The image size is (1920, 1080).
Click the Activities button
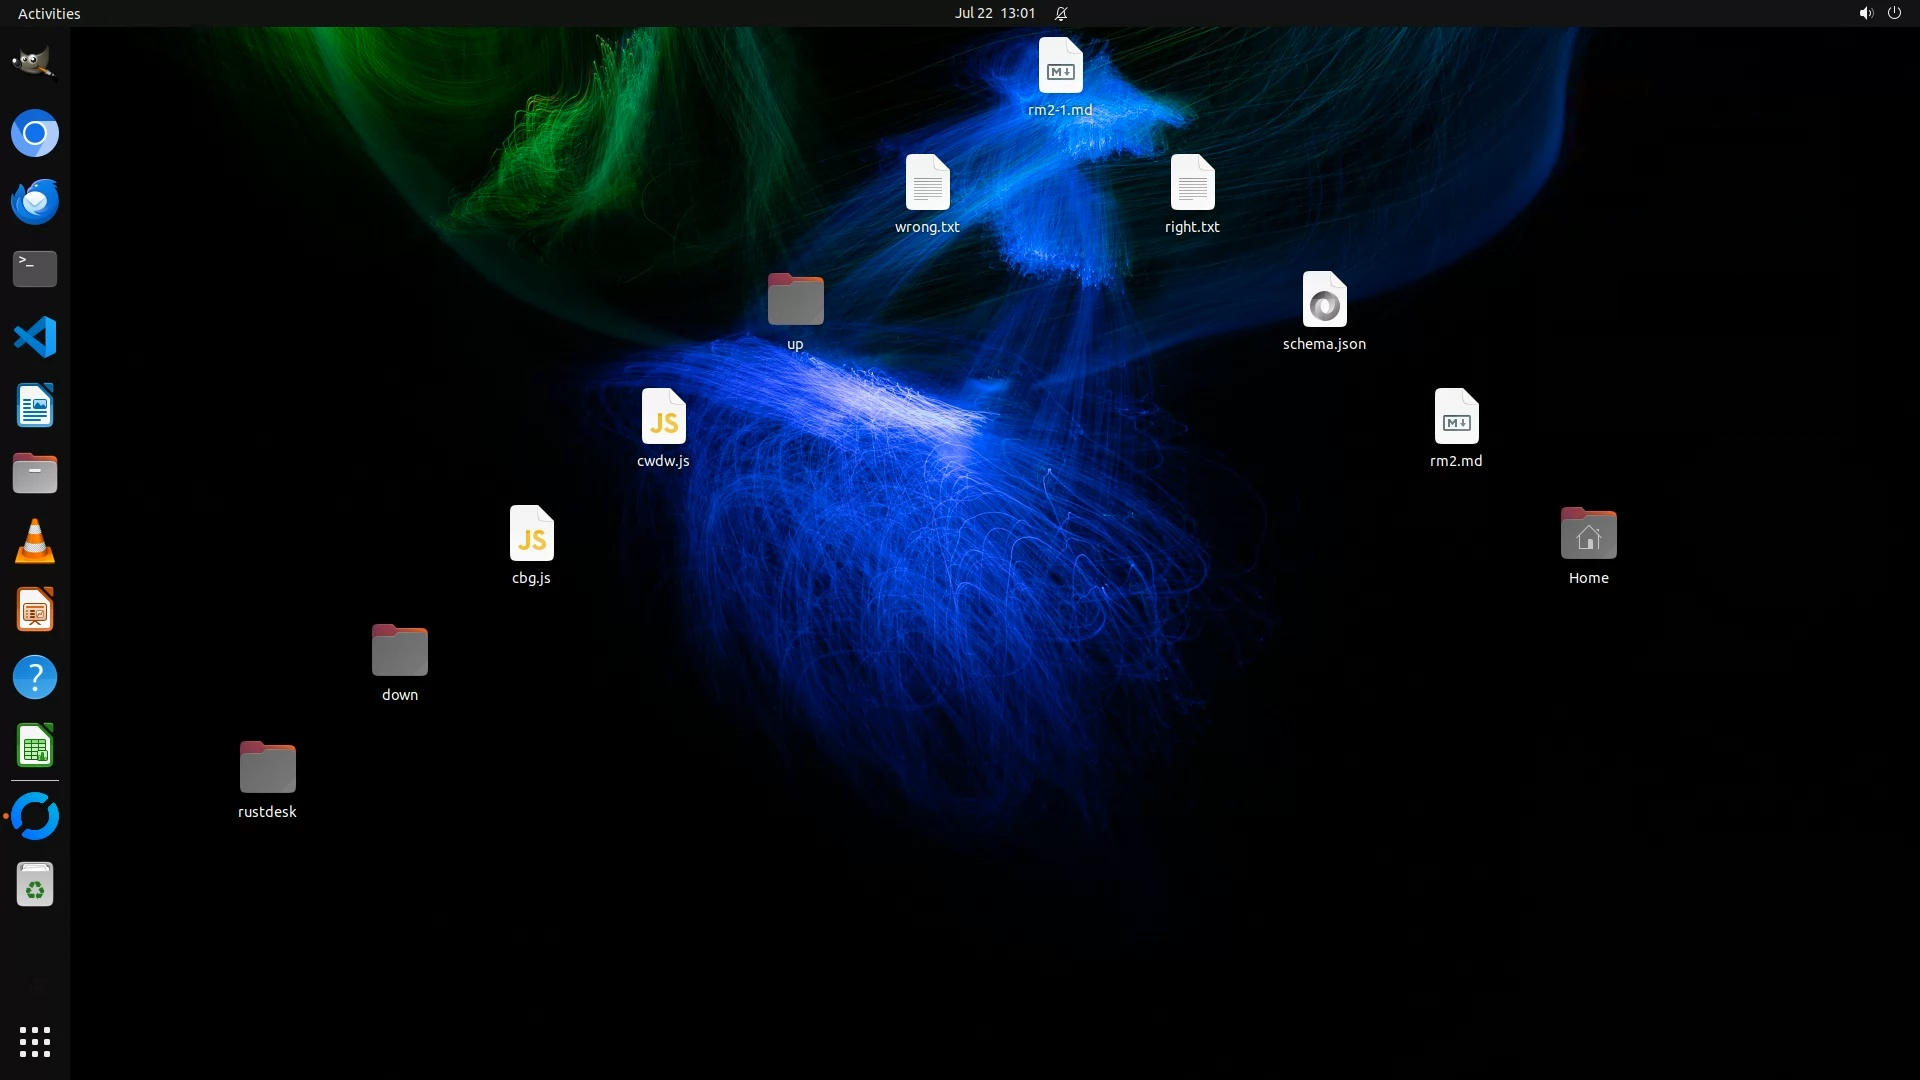[49, 13]
